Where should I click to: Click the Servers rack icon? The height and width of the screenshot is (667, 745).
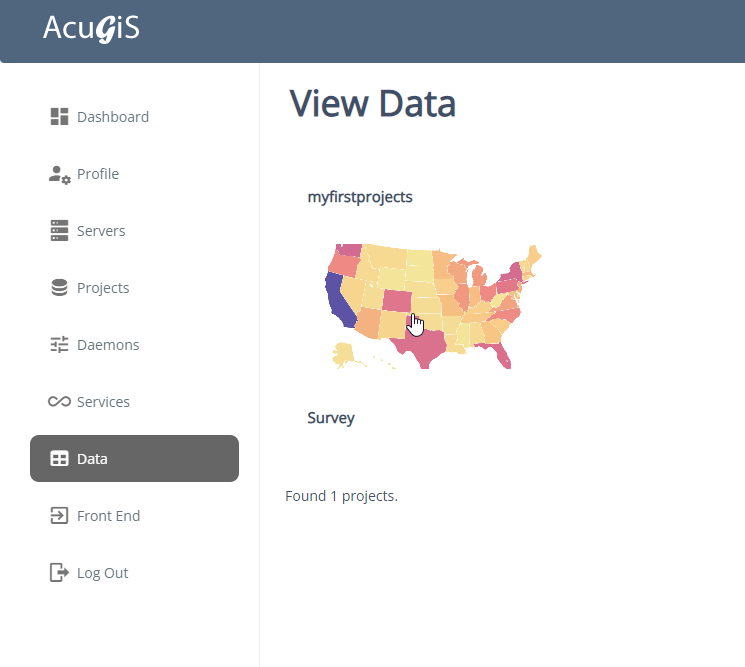pyautogui.click(x=59, y=231)
